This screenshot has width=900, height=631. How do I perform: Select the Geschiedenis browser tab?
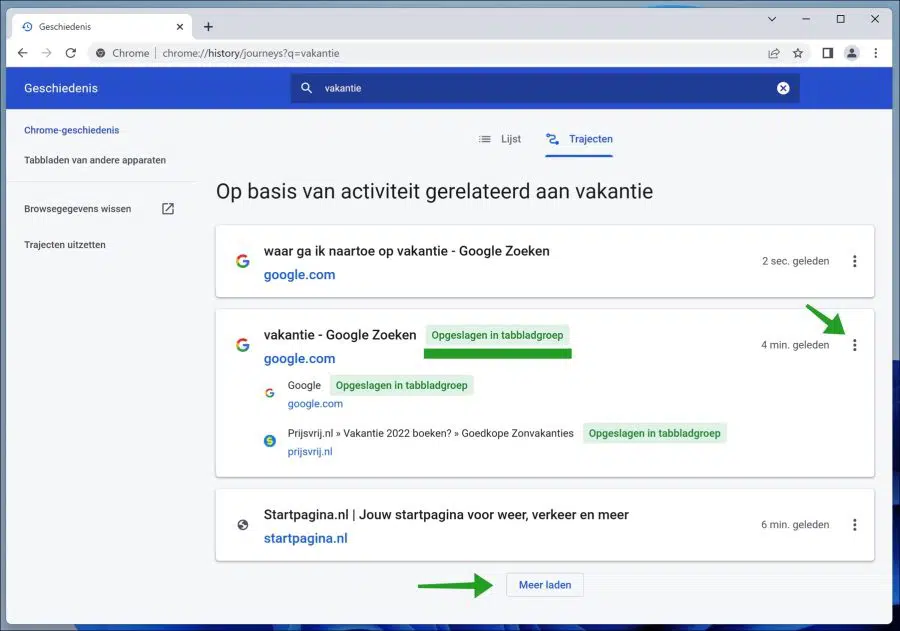(x=102, y=26)
